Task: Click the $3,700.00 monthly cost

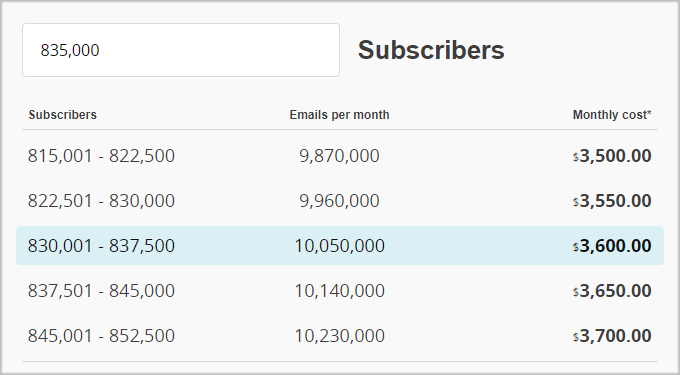Action: click(612, 336)
